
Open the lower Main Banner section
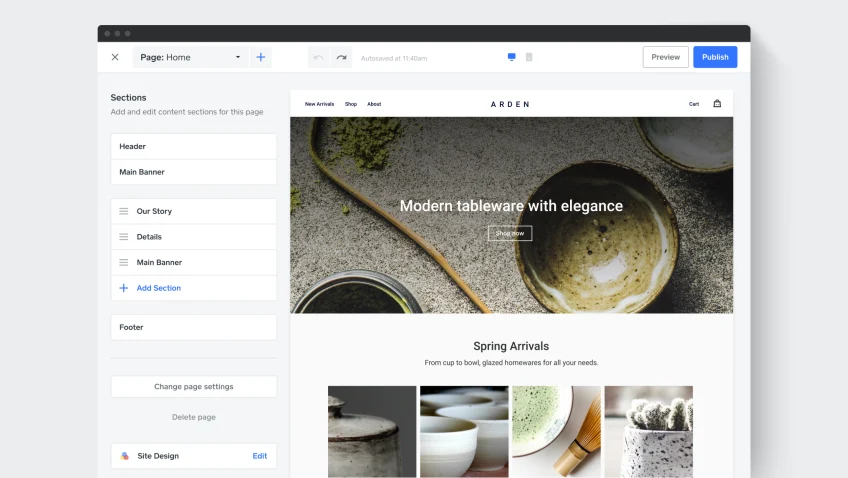(194, 262)
